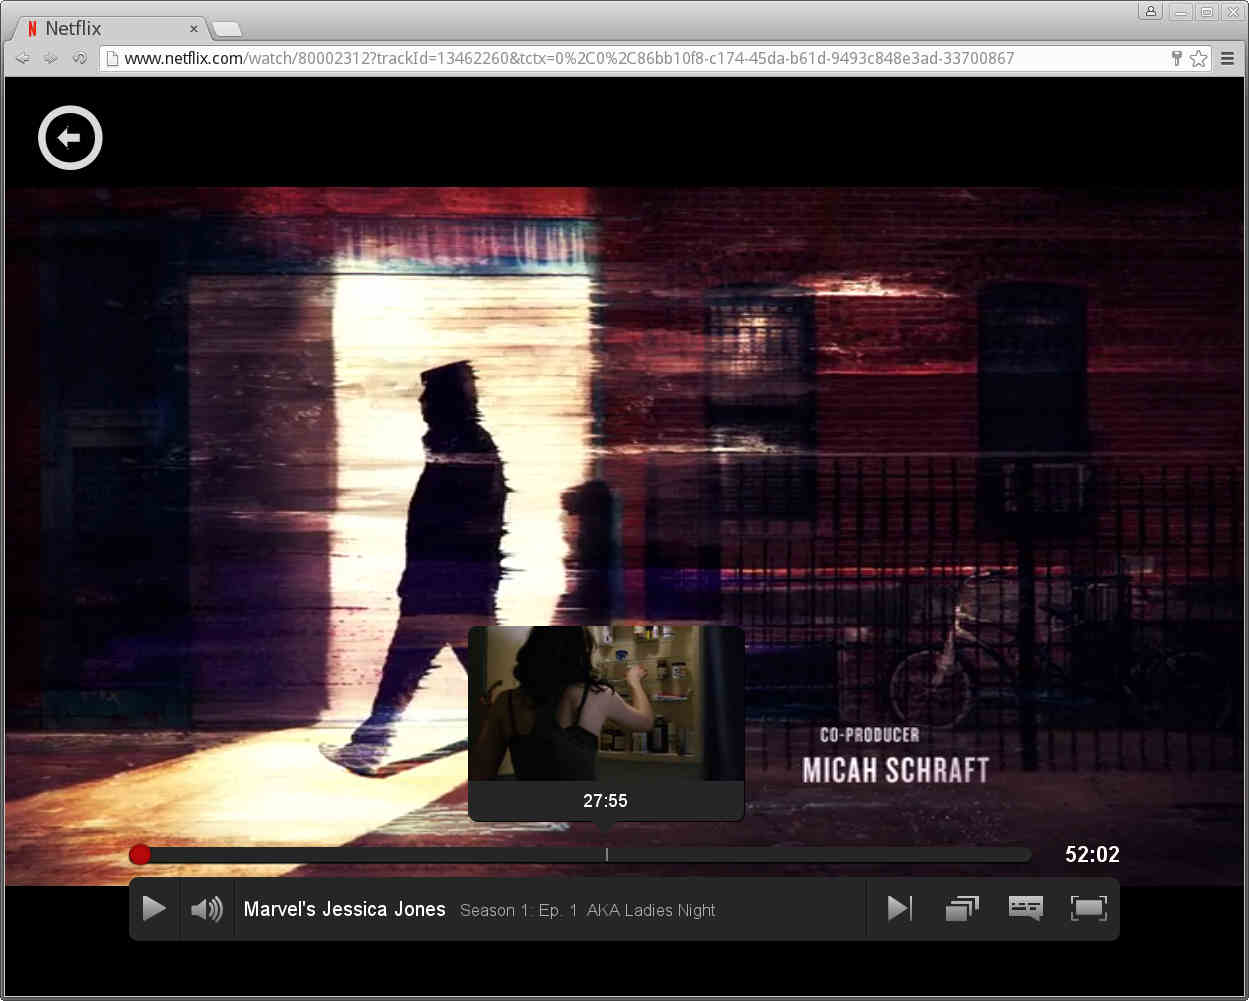Screen dimensions: 1249x1001
Task: Click the AKA Ladies Night episode label
Action: coord(651,910)
